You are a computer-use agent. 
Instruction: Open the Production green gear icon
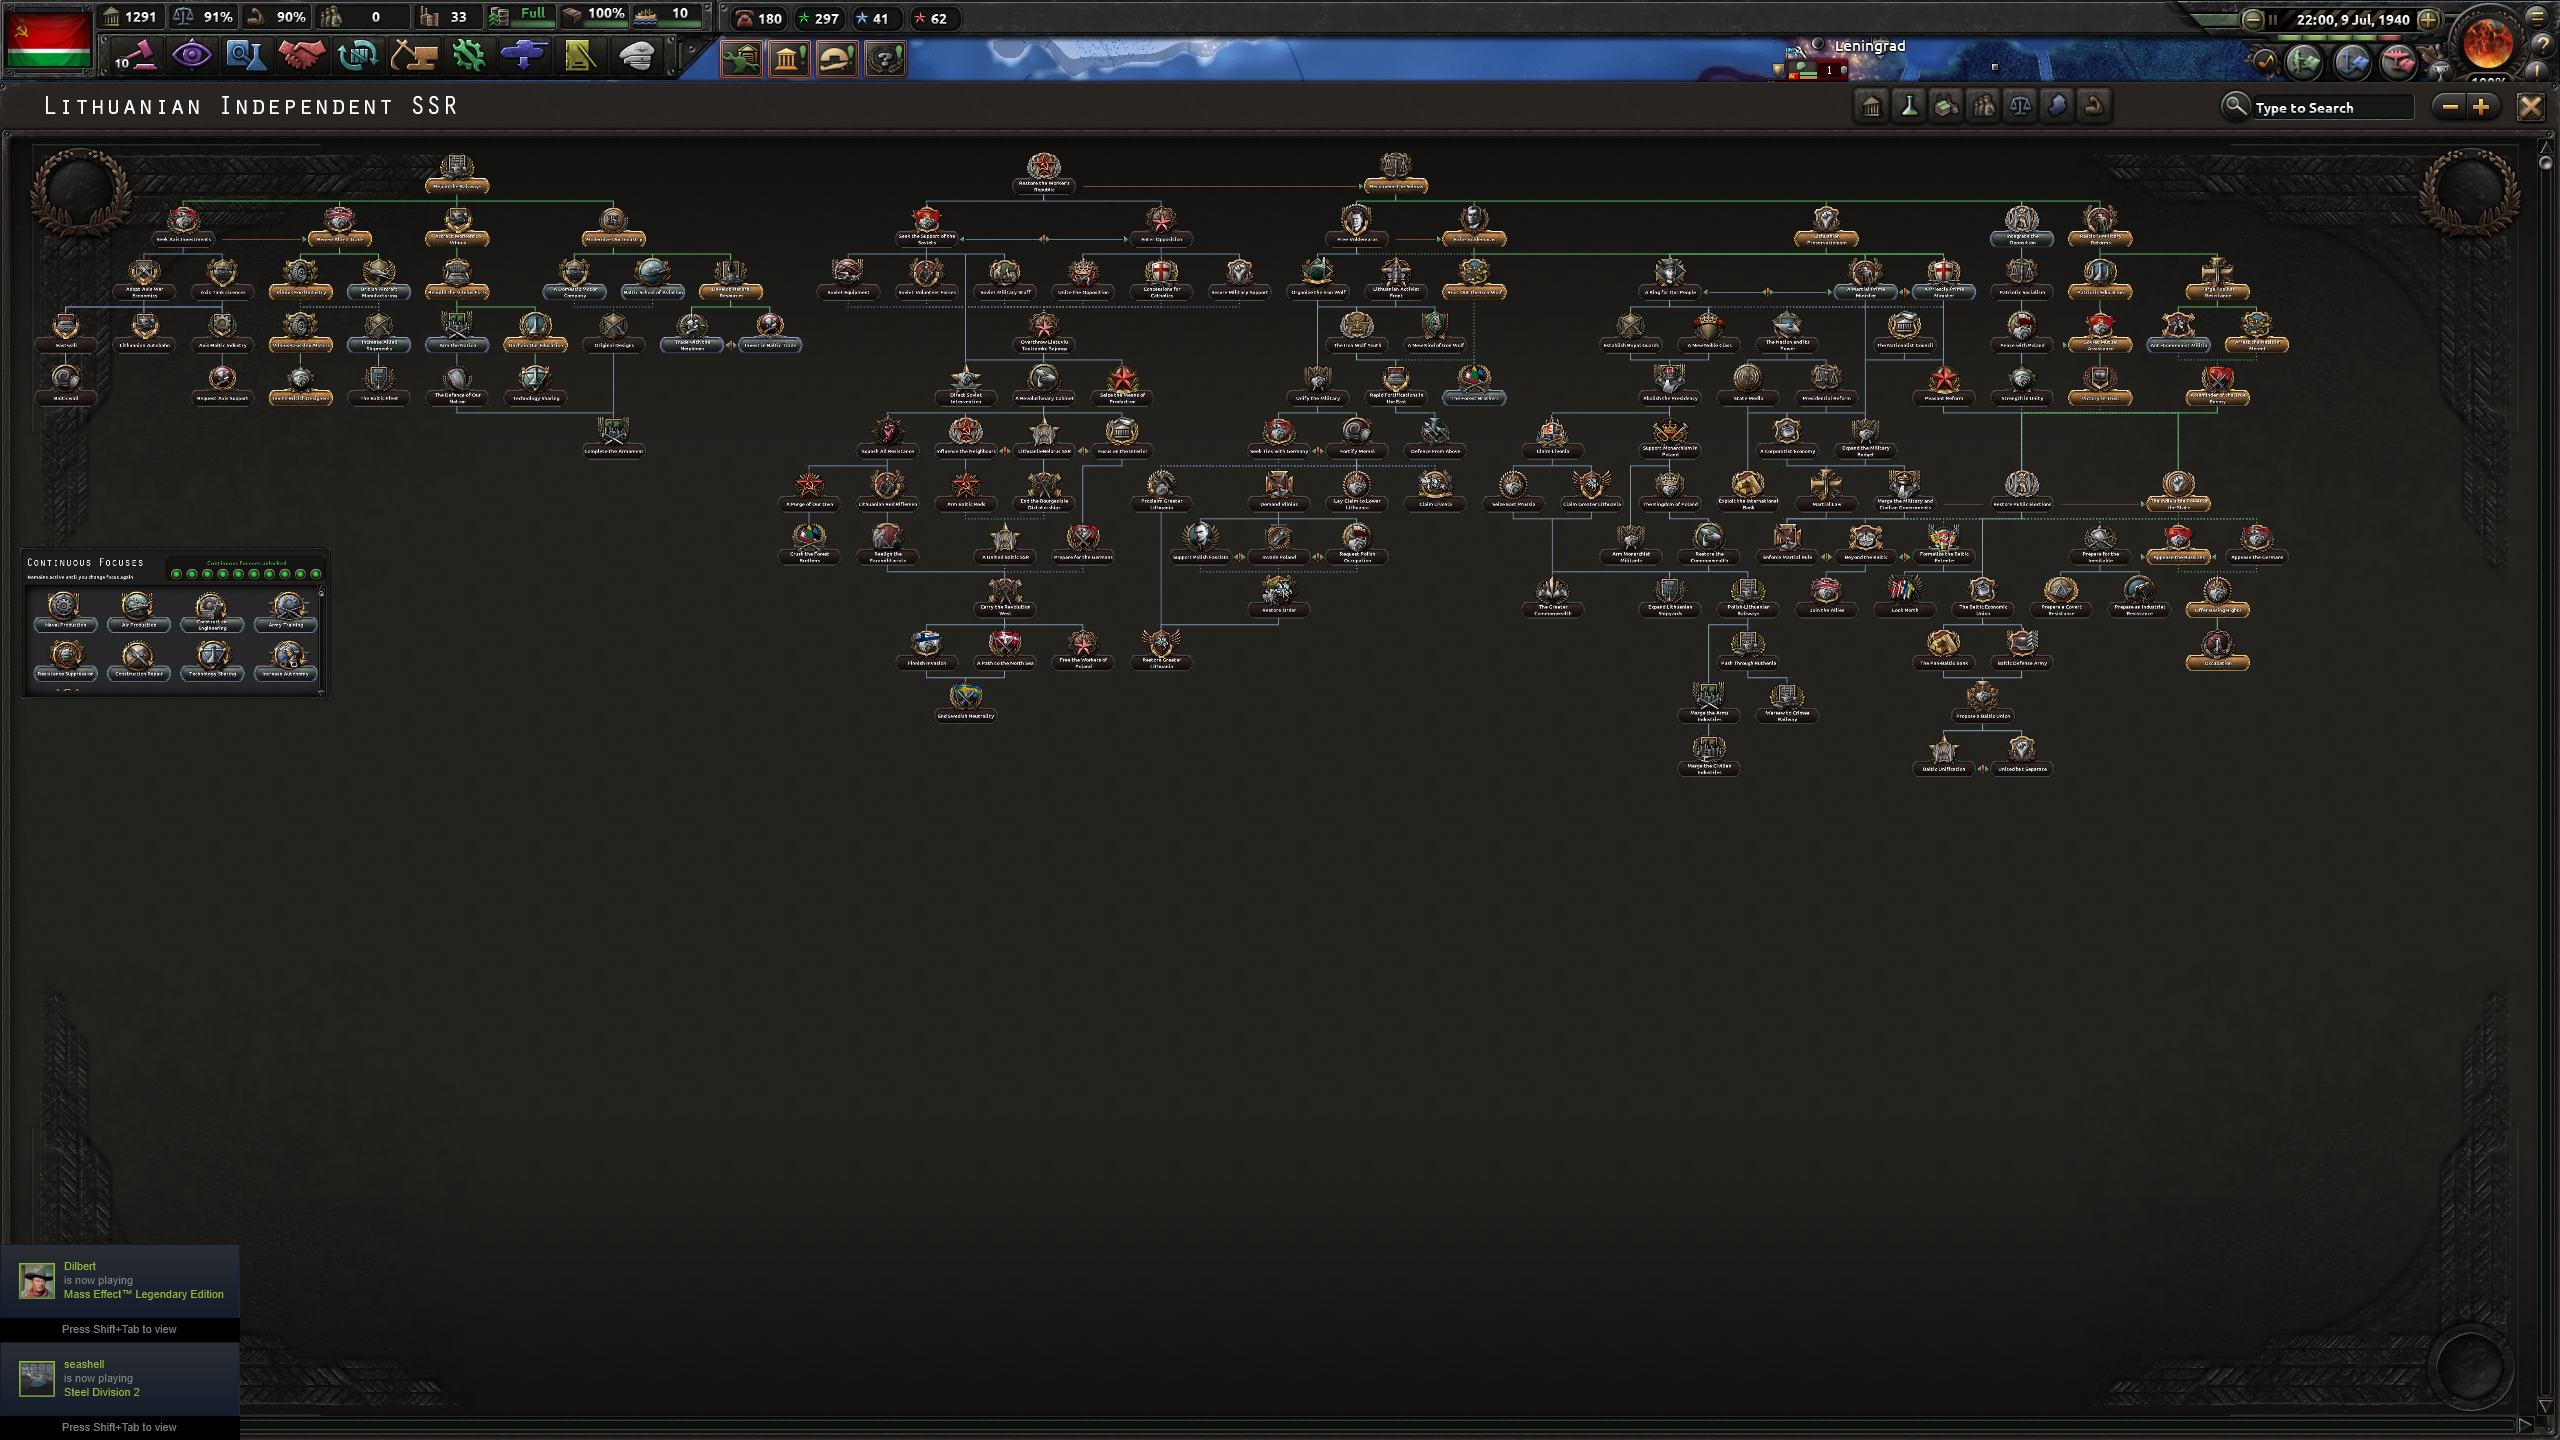[468, 55]
